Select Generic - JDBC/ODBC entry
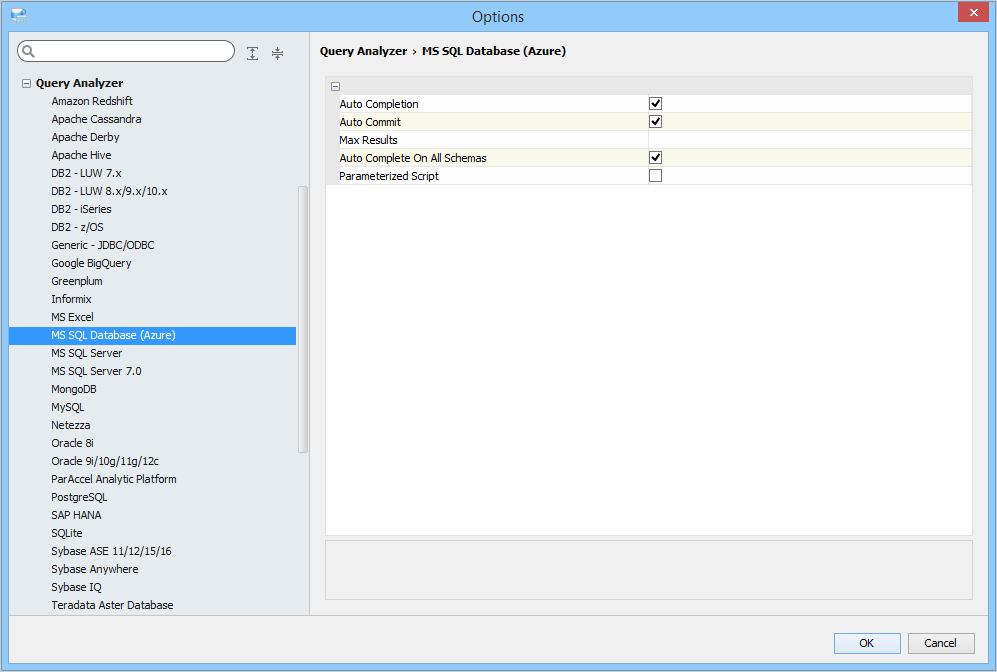 tap(103, 245)
